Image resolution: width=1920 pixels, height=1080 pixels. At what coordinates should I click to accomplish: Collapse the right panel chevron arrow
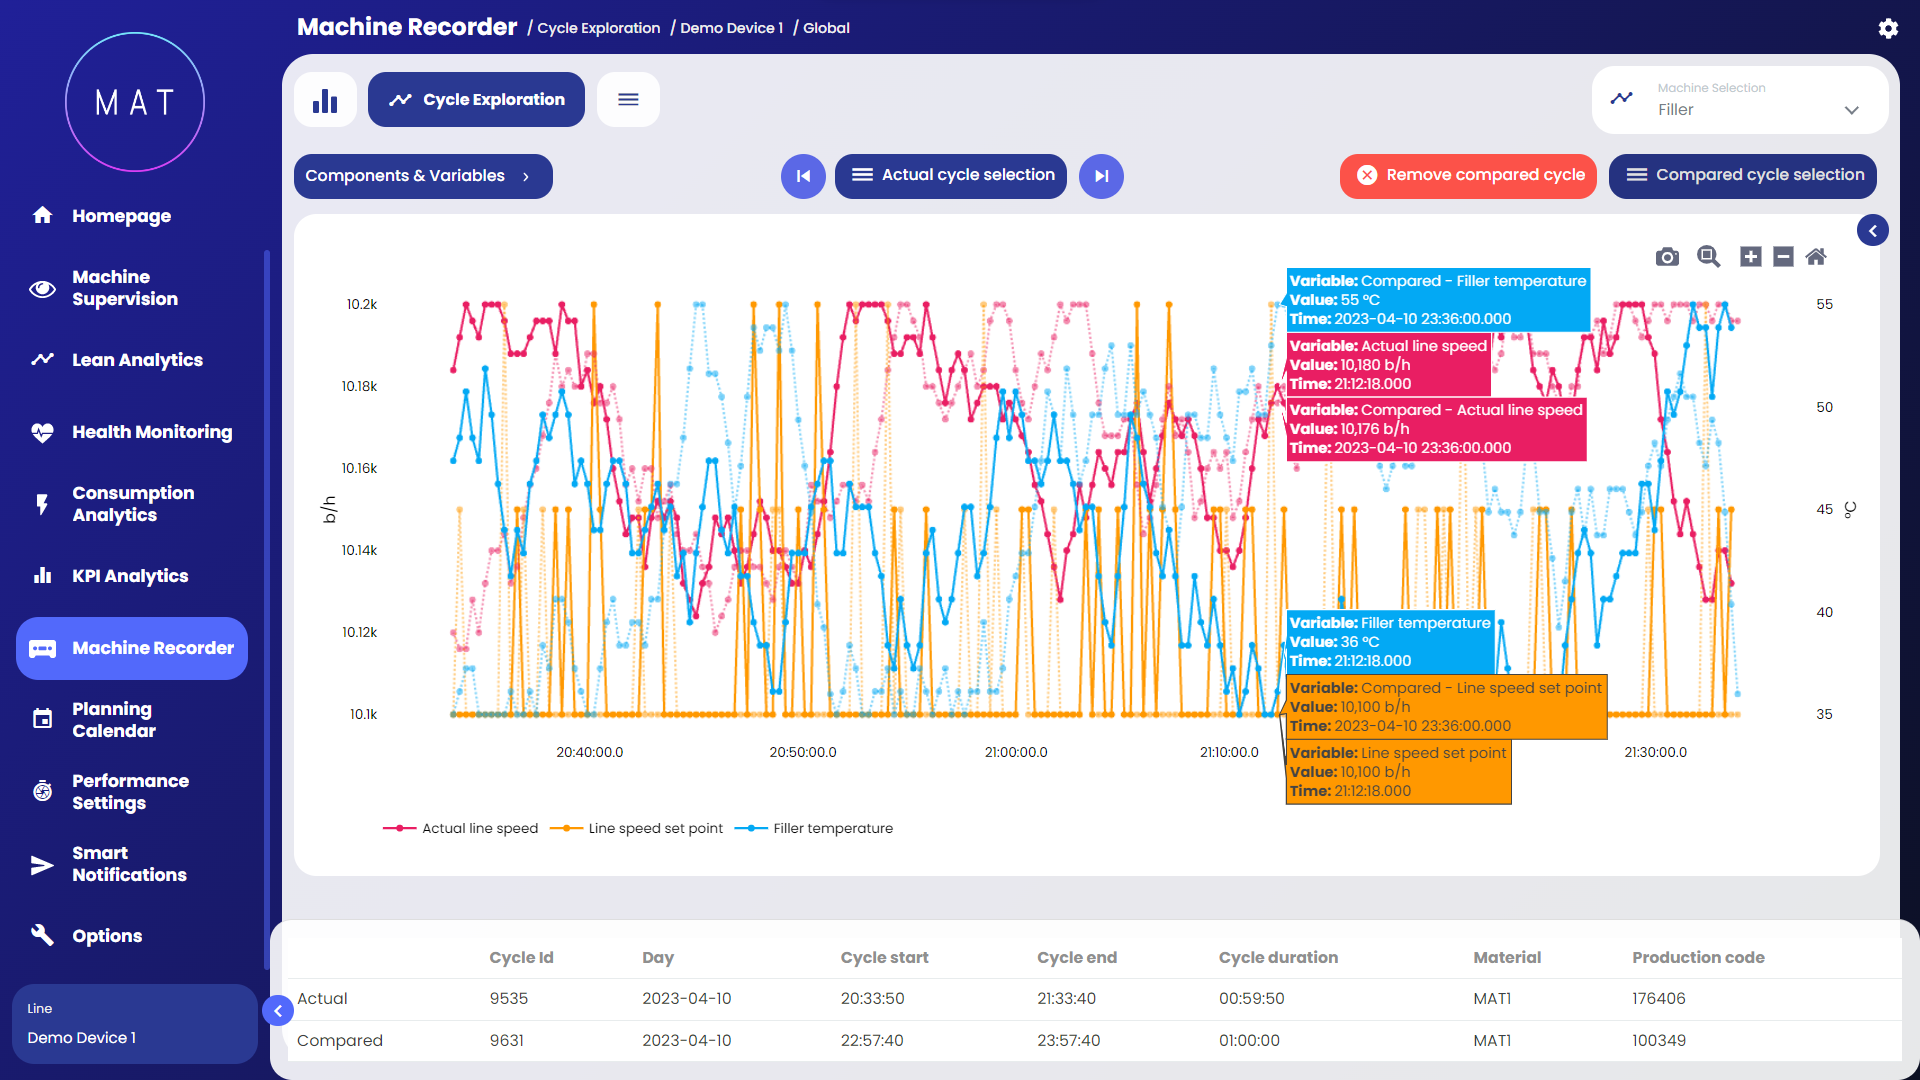tap(1873, 231)
